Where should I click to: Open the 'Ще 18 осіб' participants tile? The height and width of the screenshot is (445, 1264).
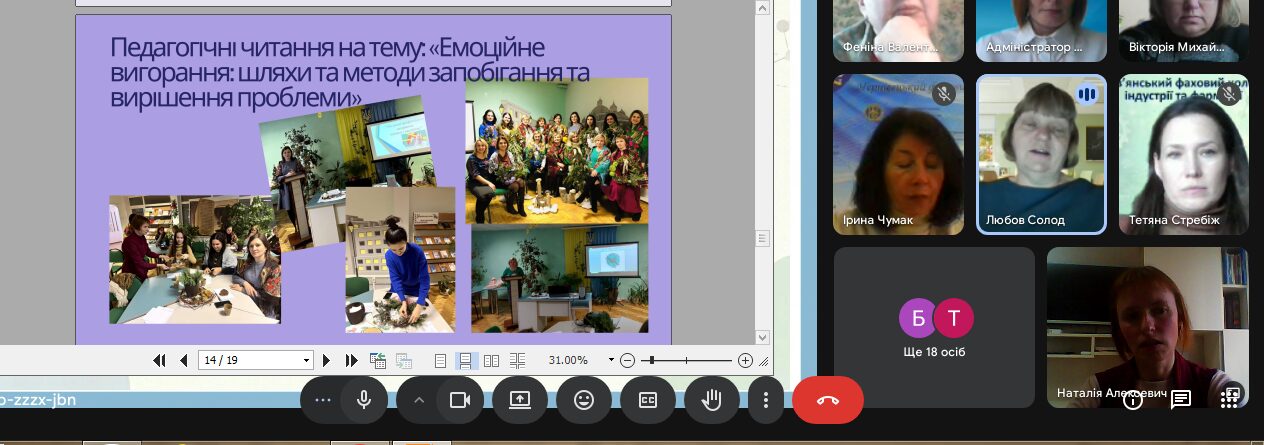(934, 328)
